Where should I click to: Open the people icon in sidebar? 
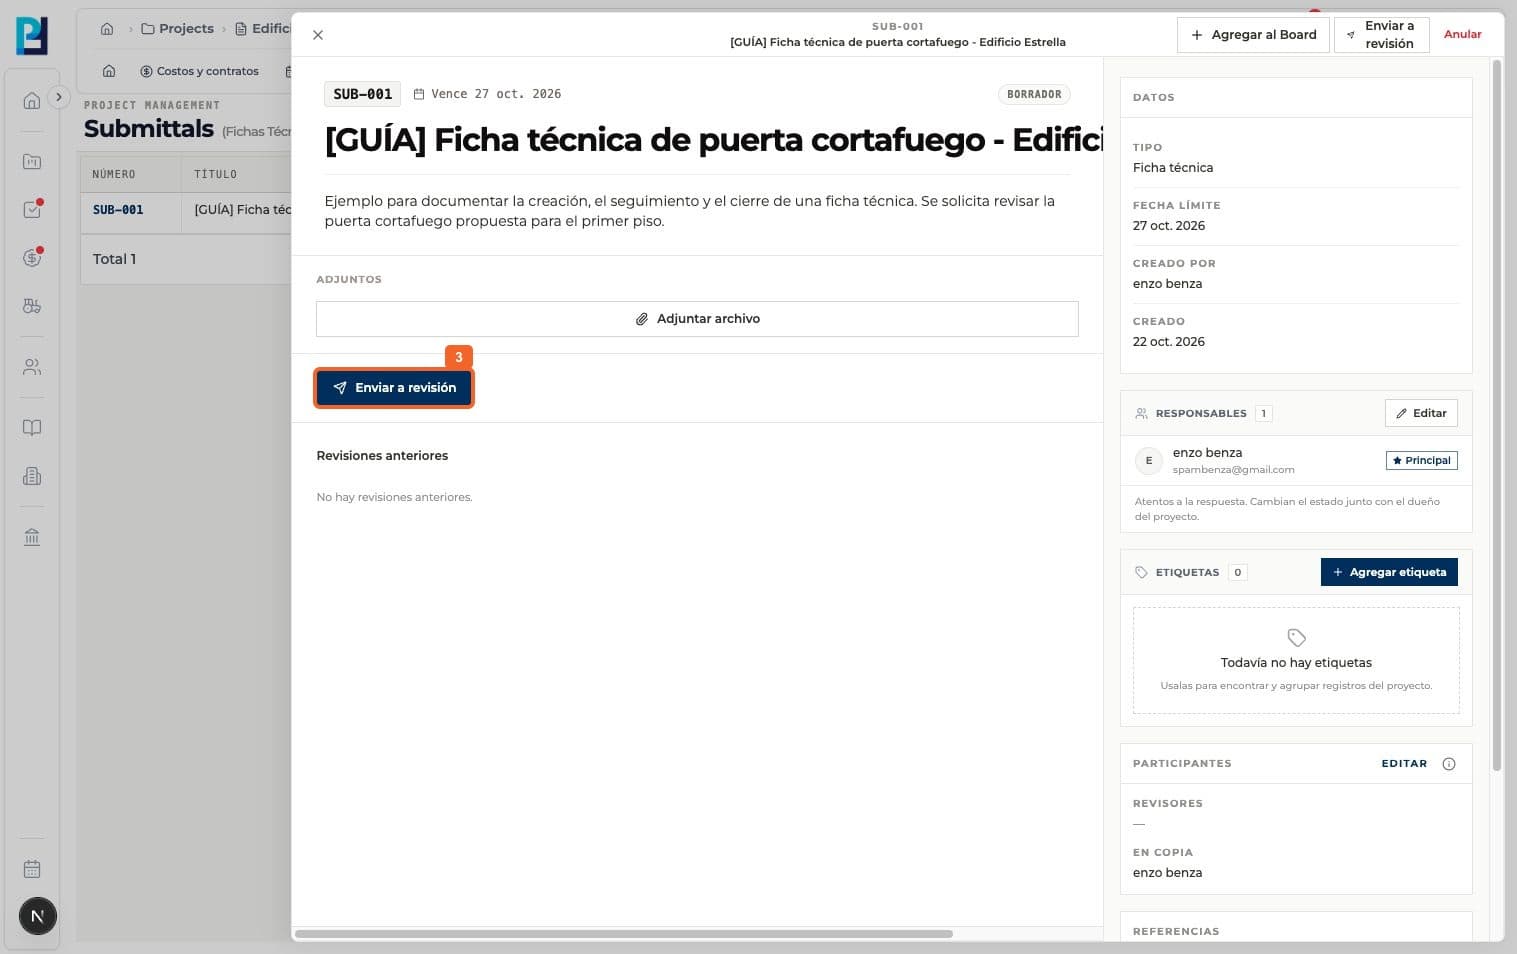coord(32,367)
